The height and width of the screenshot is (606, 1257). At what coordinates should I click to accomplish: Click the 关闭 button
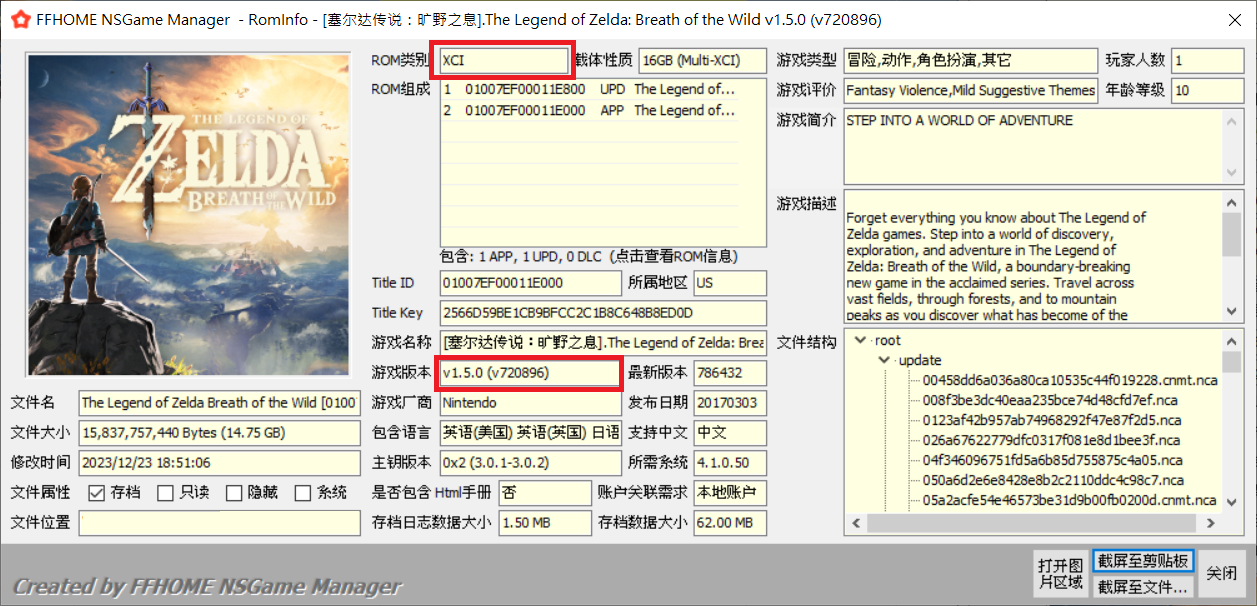tap(1222, 573)
